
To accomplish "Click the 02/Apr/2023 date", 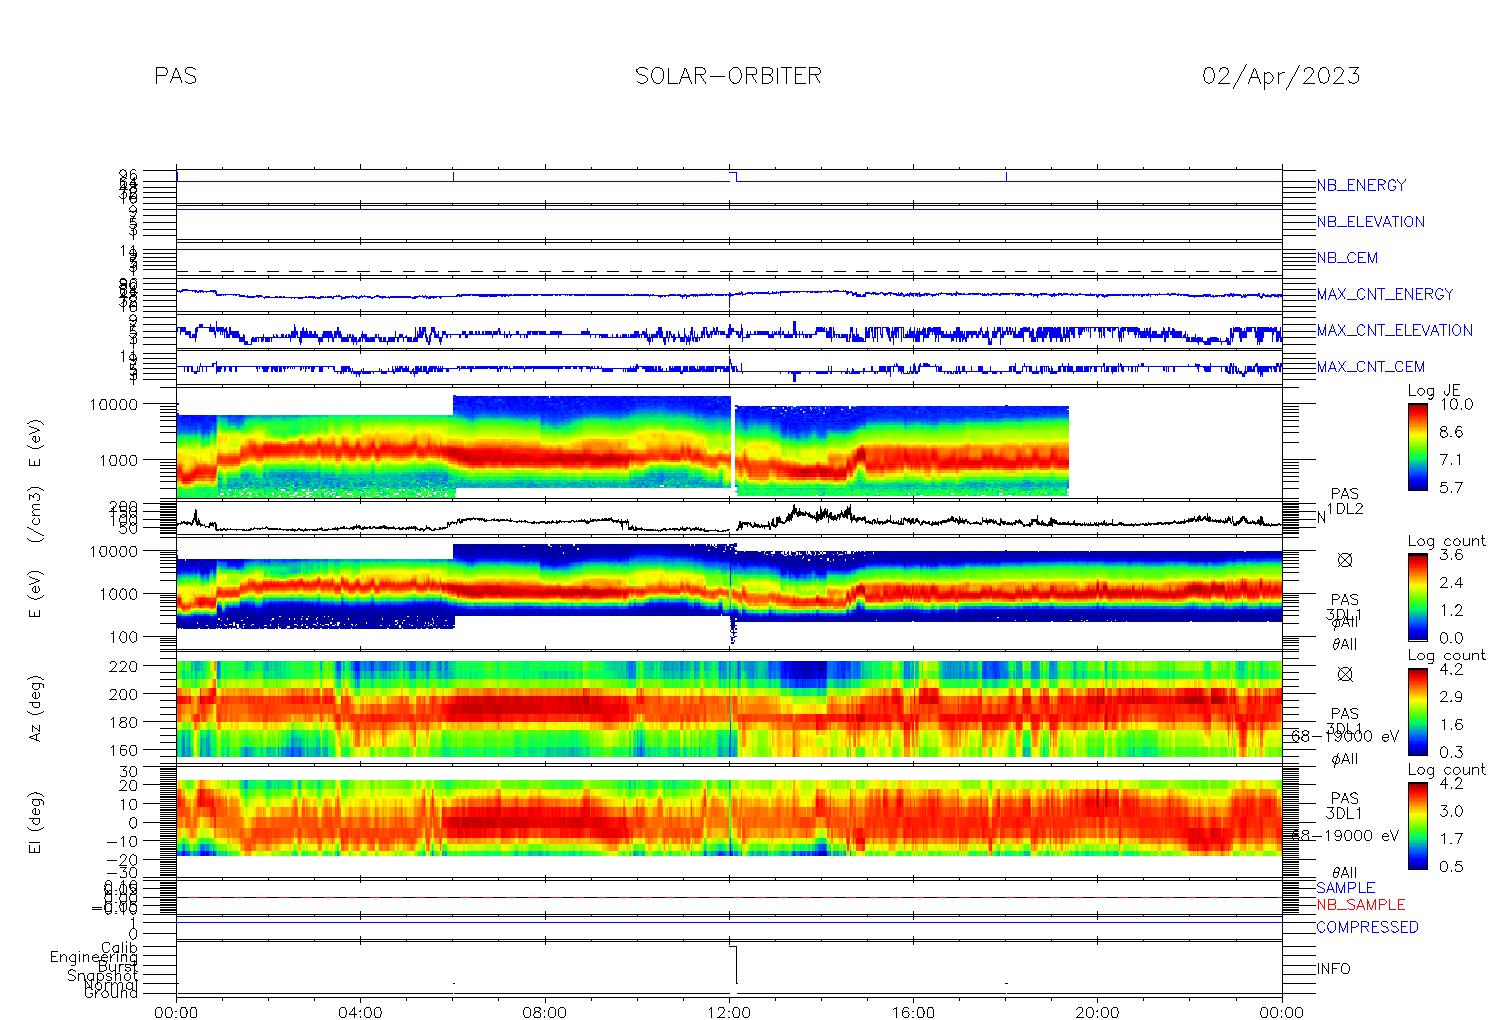I will [1281, 76].
